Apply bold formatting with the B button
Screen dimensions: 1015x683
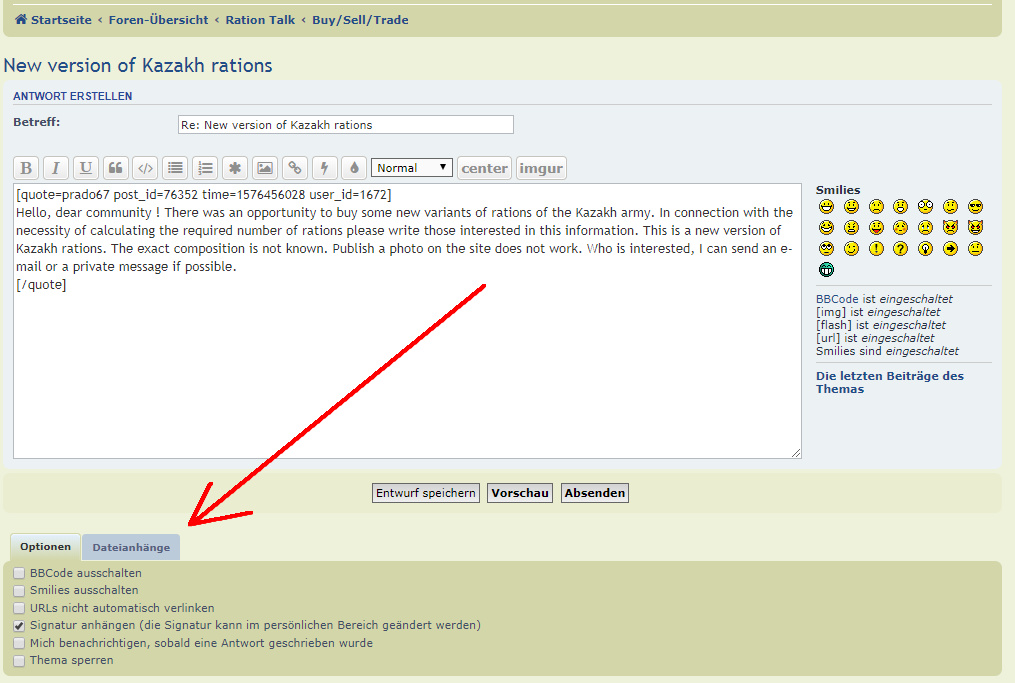tap(27, 168)
